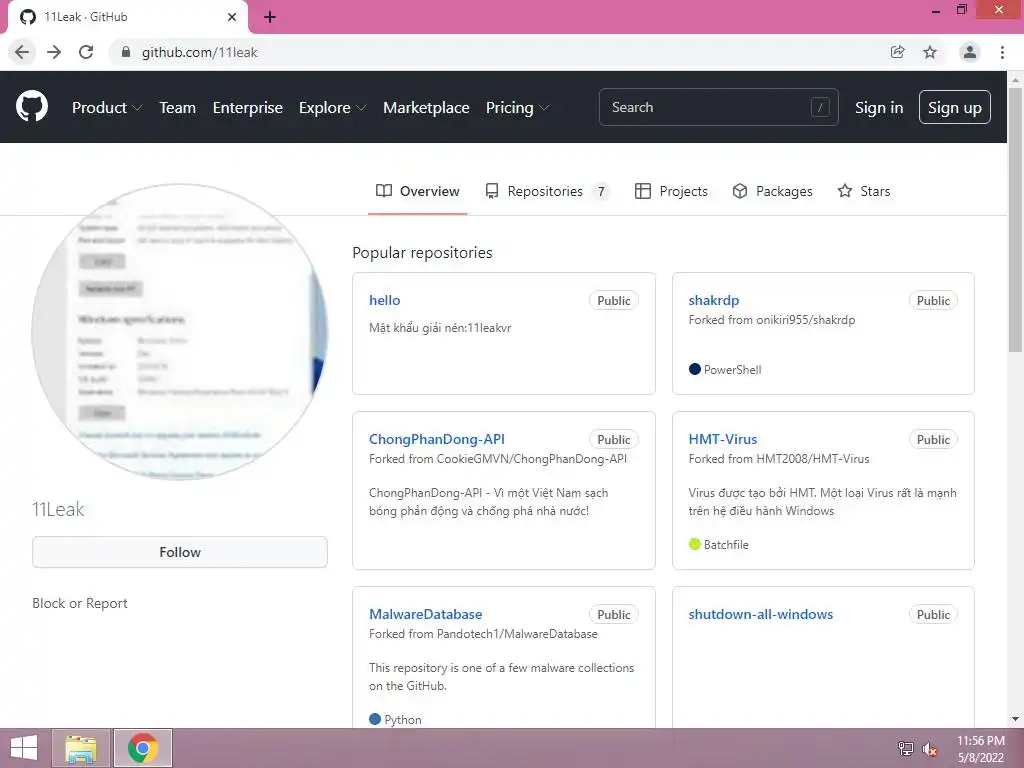
Task: Click the 11Leak username text
Action: tap(58, 509)
